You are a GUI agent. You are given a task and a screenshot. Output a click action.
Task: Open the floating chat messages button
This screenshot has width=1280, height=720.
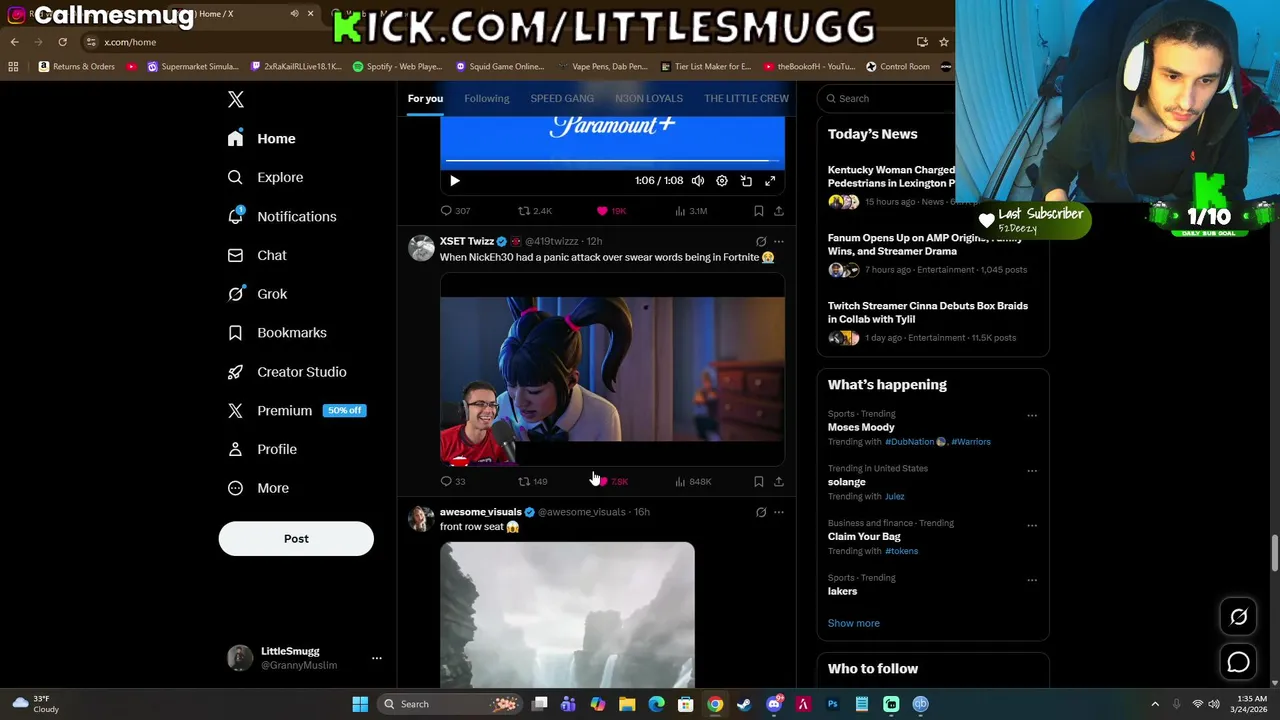1238,662
